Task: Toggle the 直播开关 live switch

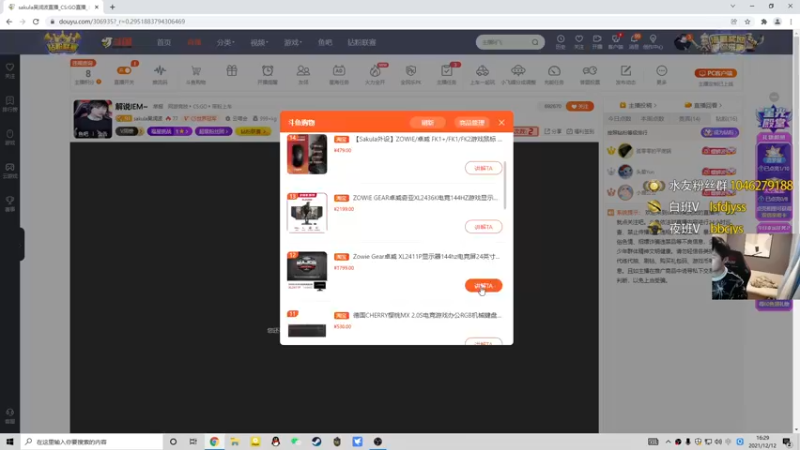Action: [123, 71]
